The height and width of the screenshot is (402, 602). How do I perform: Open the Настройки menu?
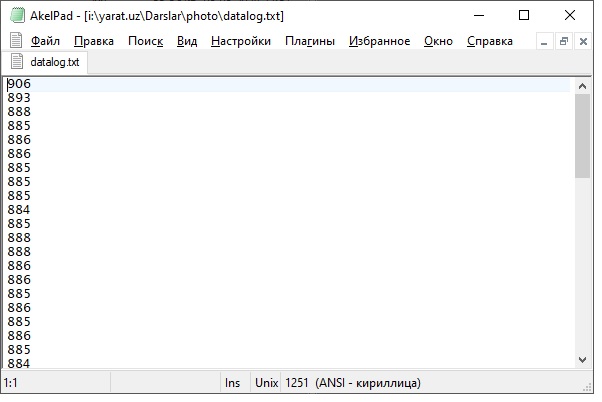click(241, 41)
